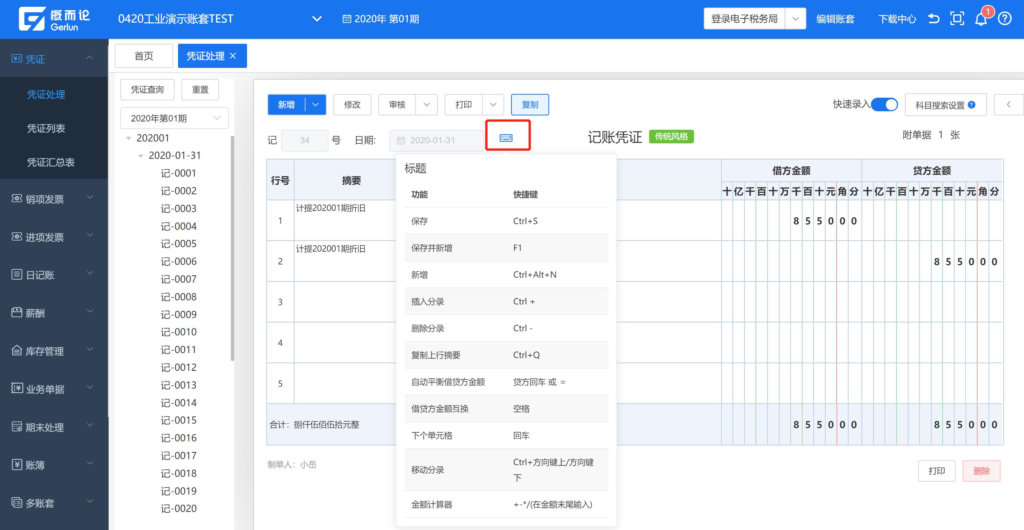
Task: Open the notification bell icon
Action: [x=980, y=20]
